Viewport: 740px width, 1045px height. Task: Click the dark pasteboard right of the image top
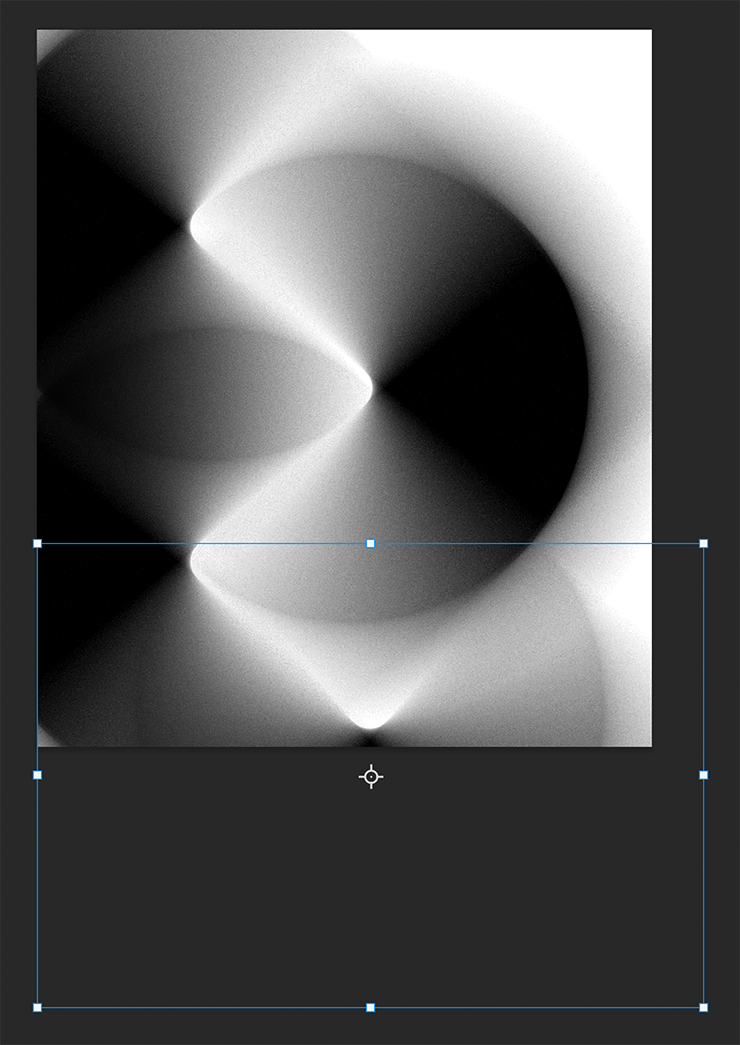point(695,100)
